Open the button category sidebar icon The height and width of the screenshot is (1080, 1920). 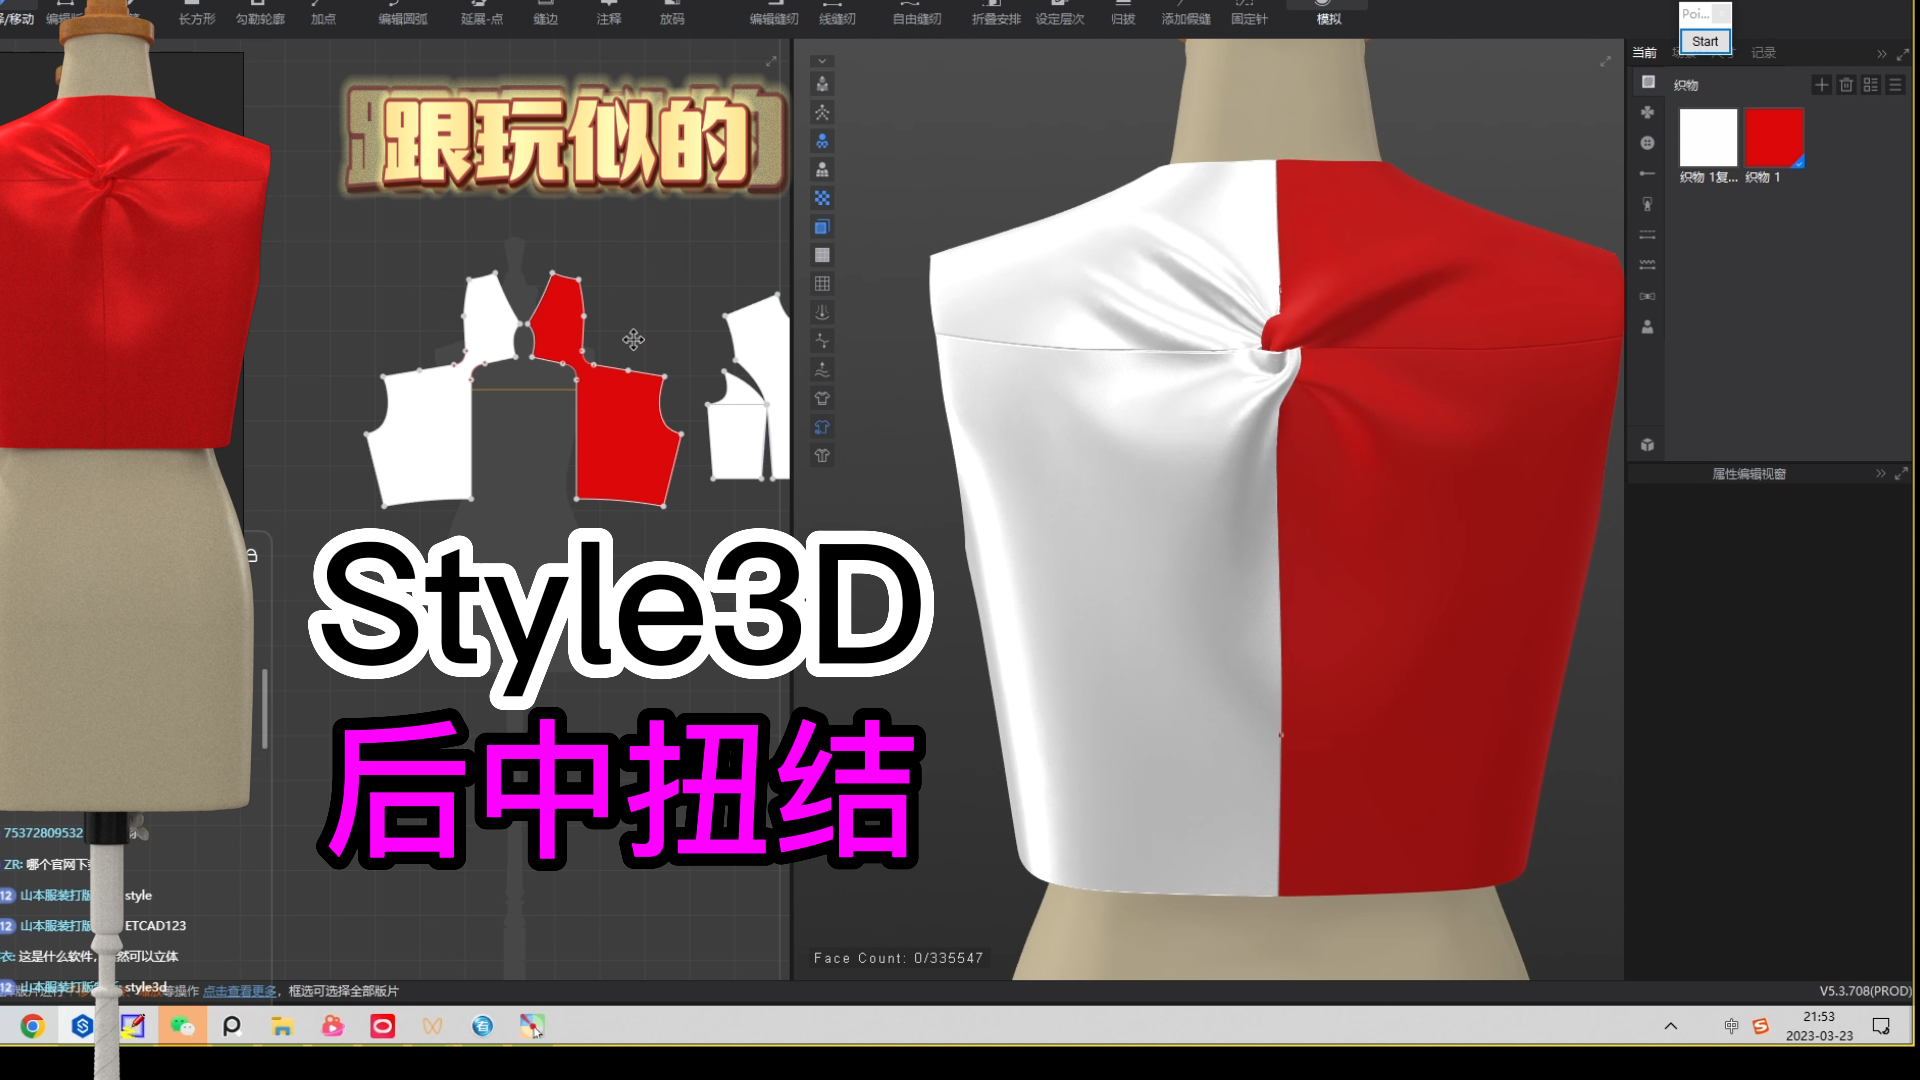[x=1647, y=143]
